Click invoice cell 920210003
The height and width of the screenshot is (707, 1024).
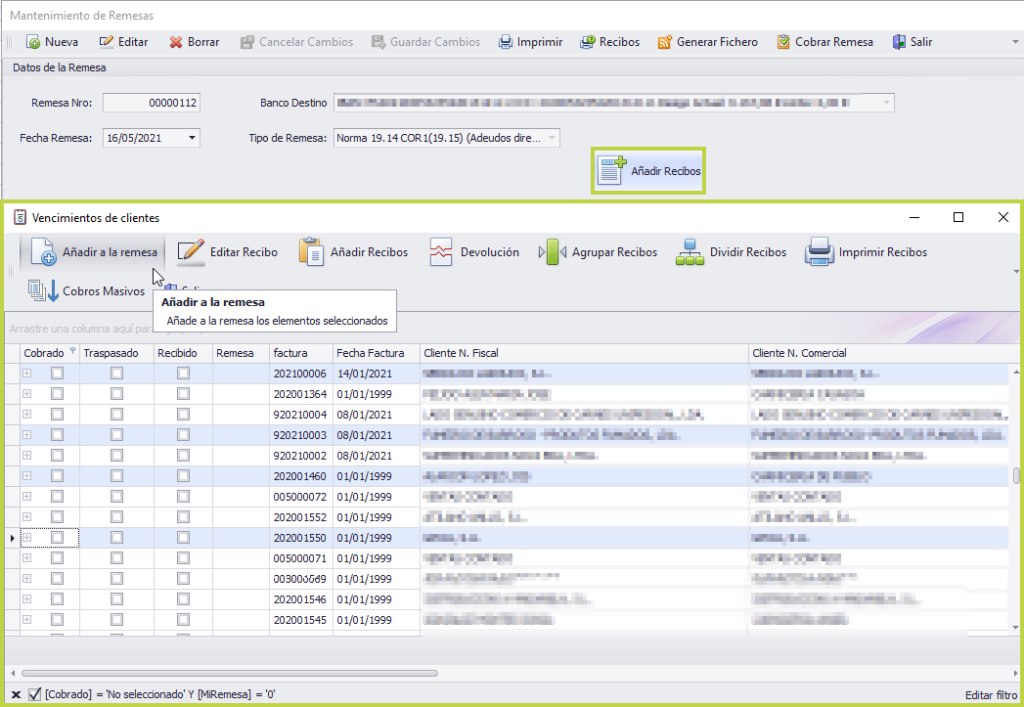point(300,435)
